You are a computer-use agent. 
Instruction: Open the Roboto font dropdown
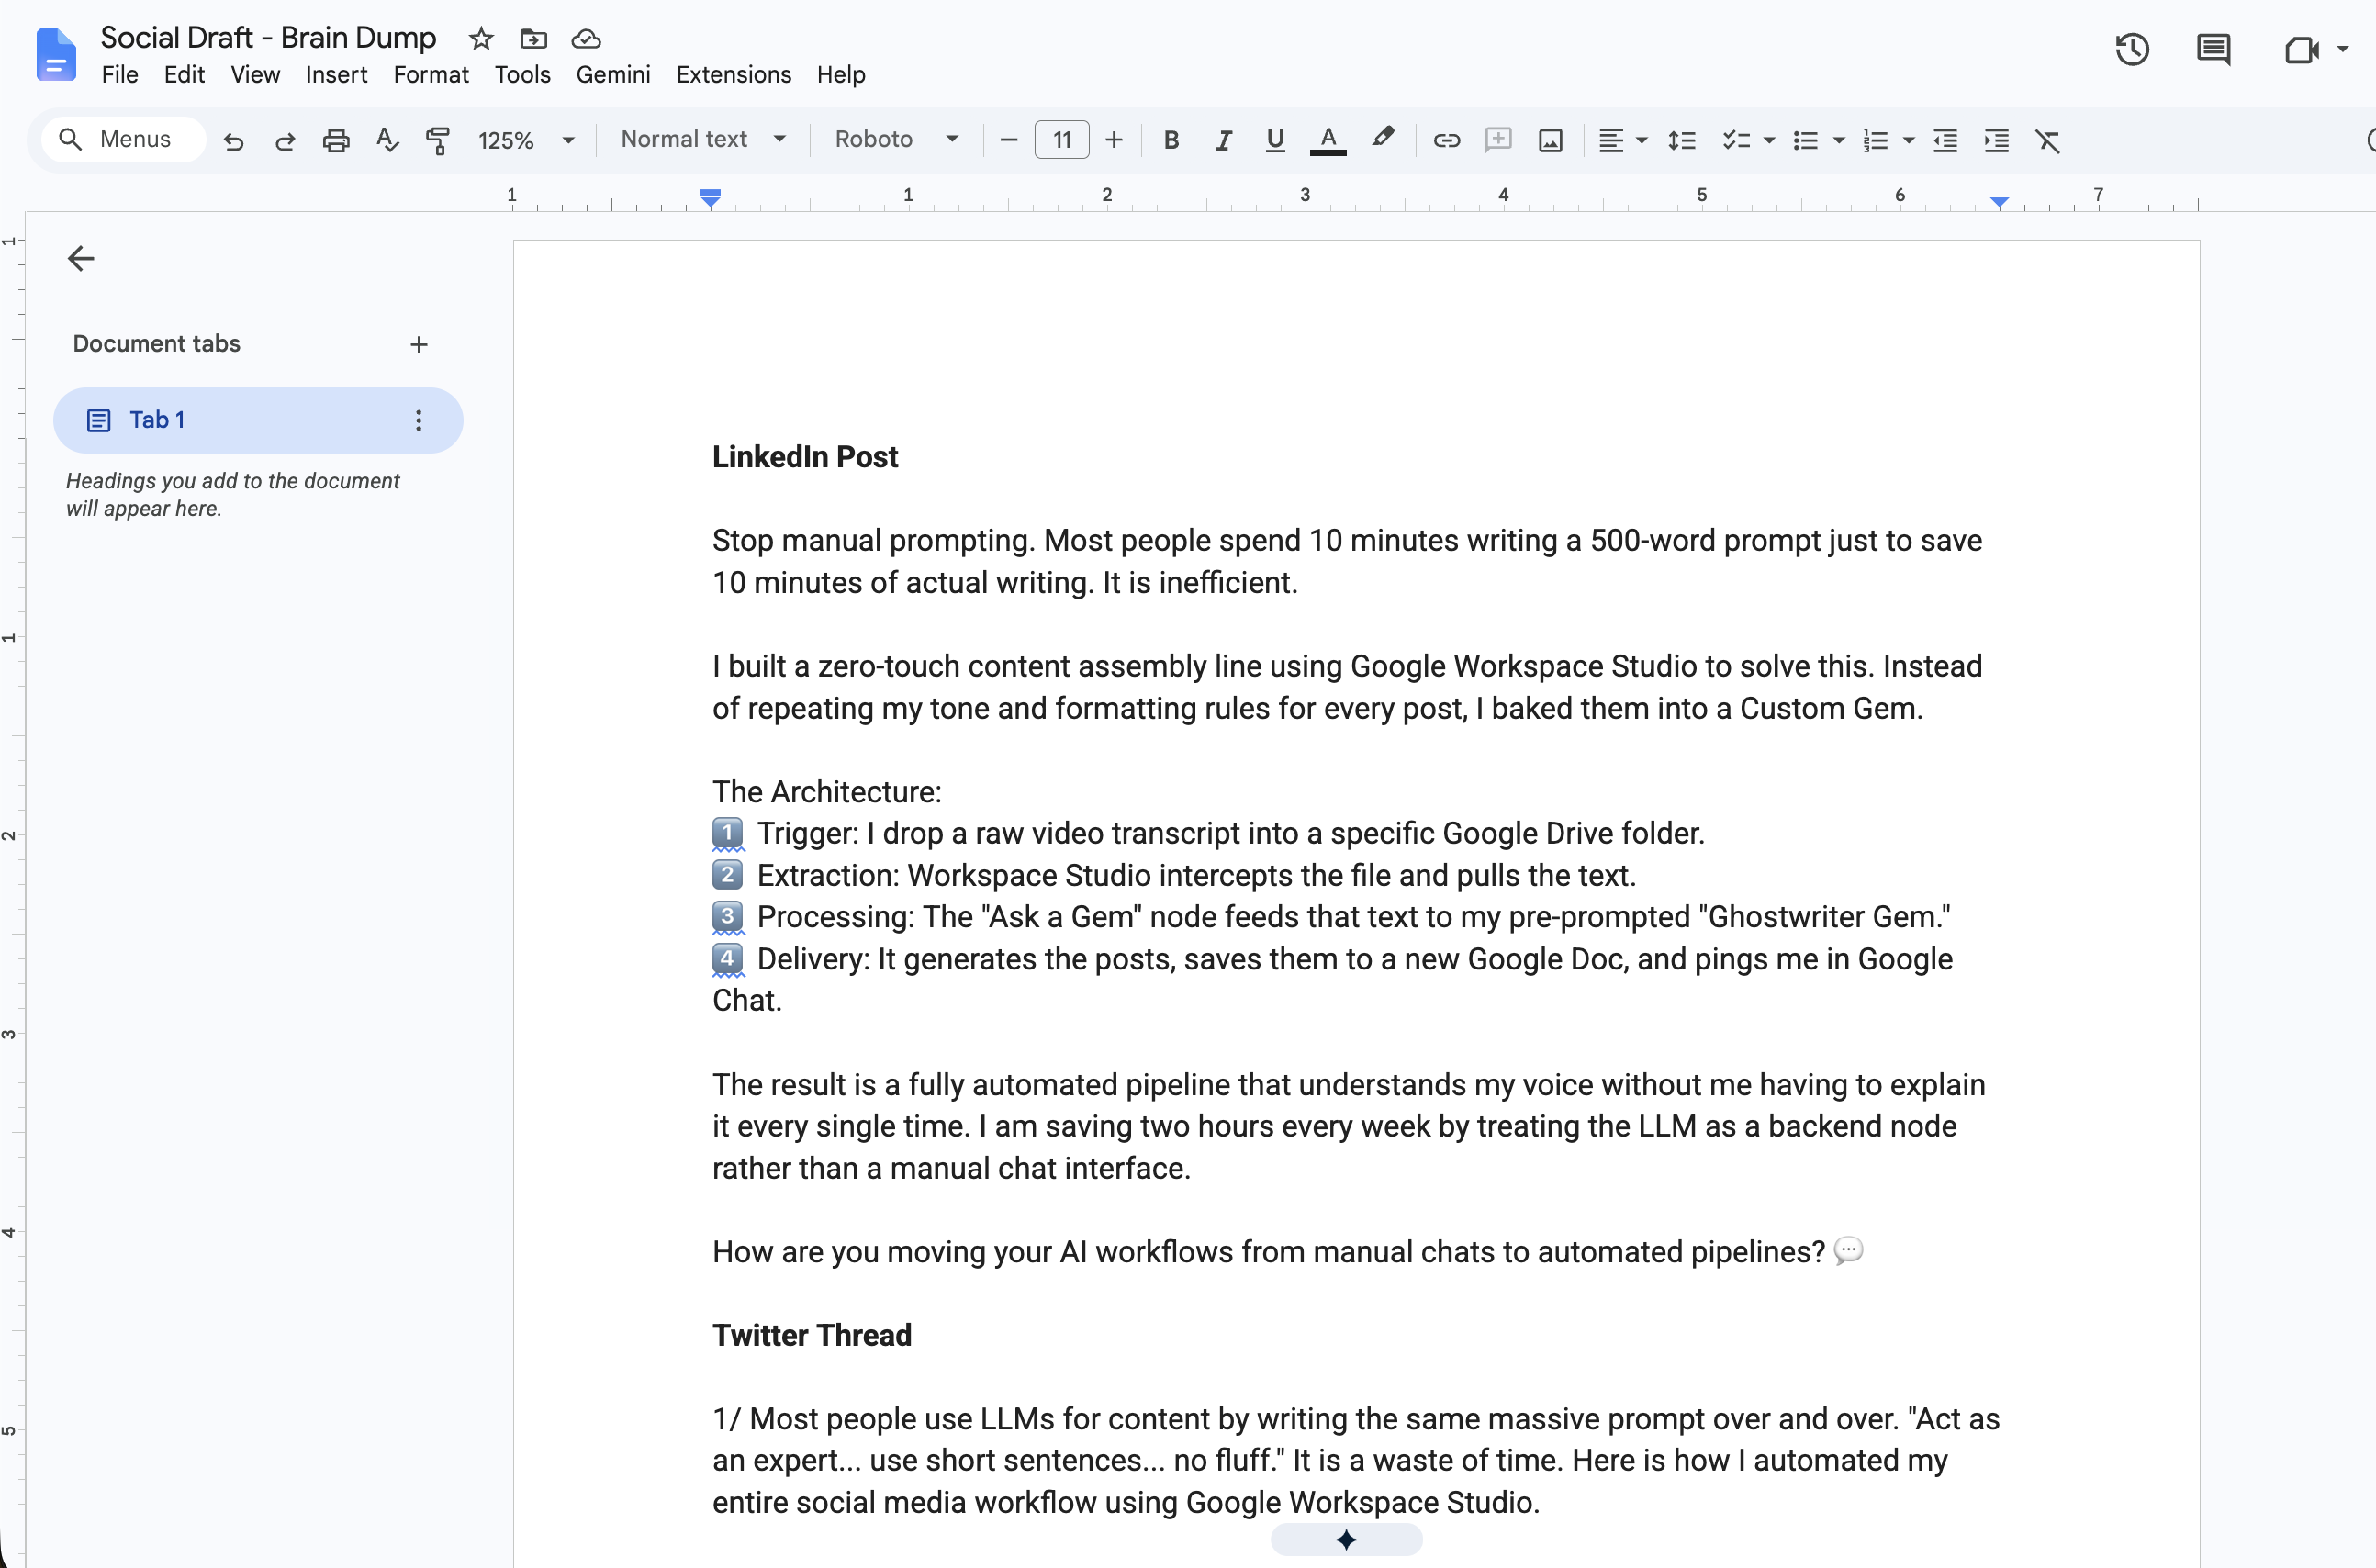[x=896, y=139]
